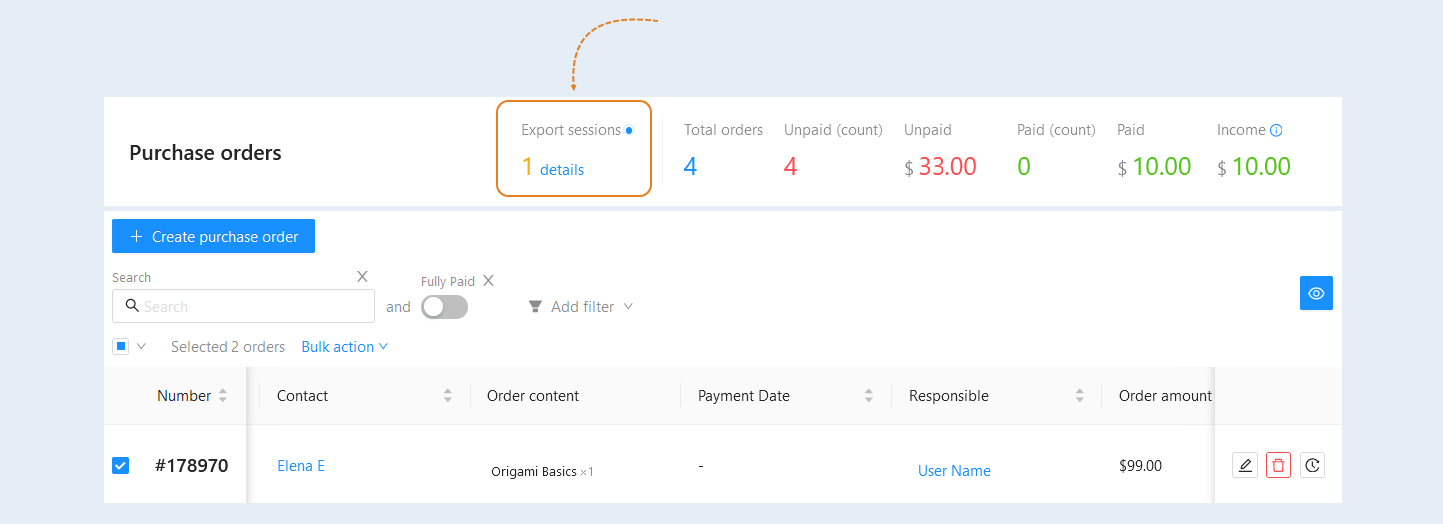
Task: Toggle the Fully Paid switch
Action: coord(444,307)
